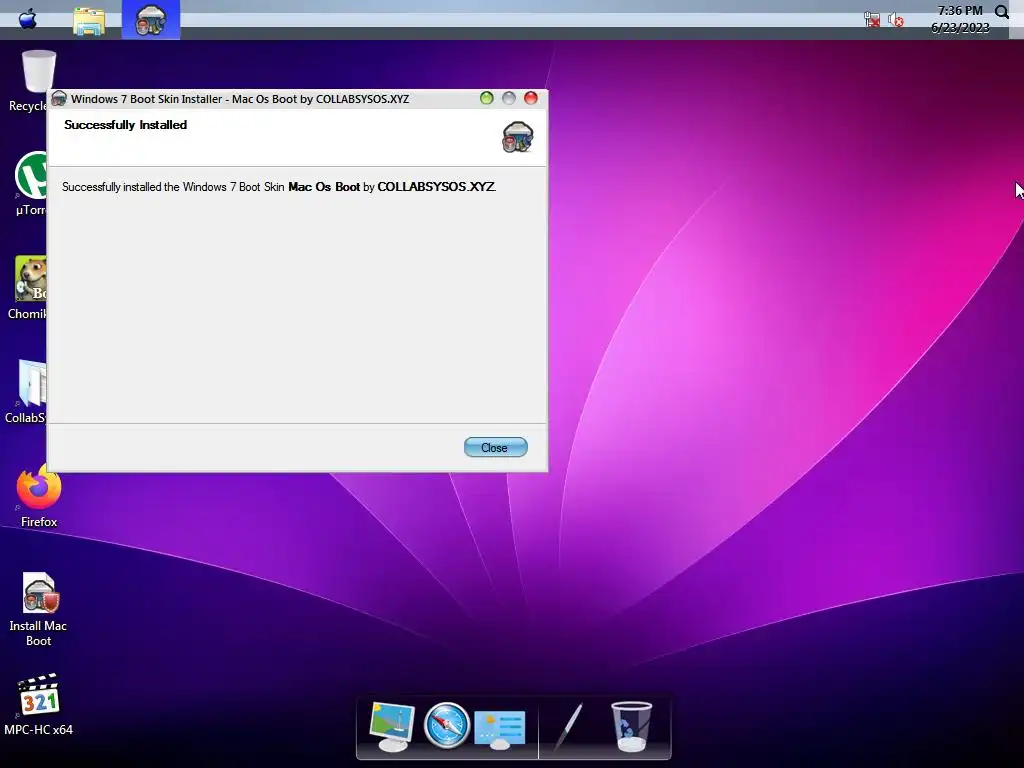Click the 7:36 PM clock display

tap(960, 10)
